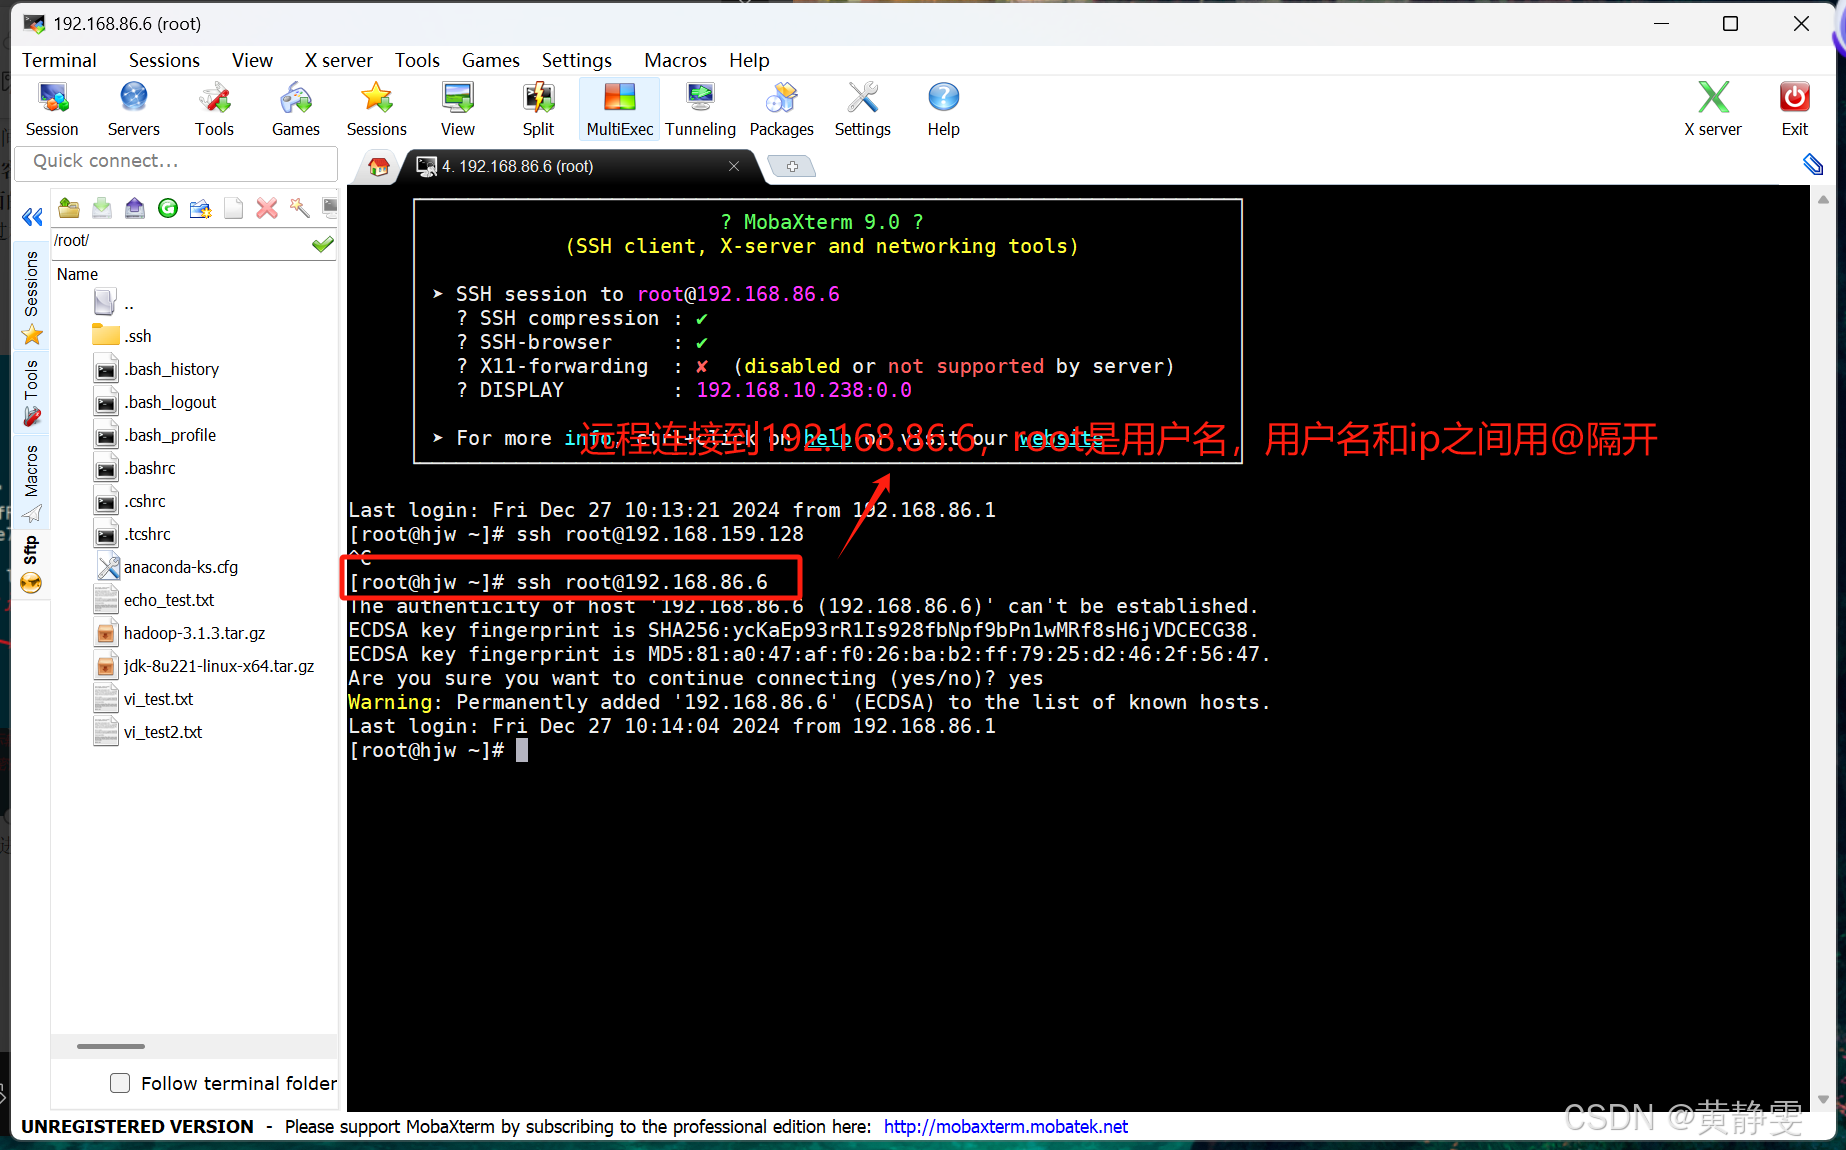1846x1150 pixels.
Task: Open the Tunneling toolbar icon
Action: pos(700,110)
